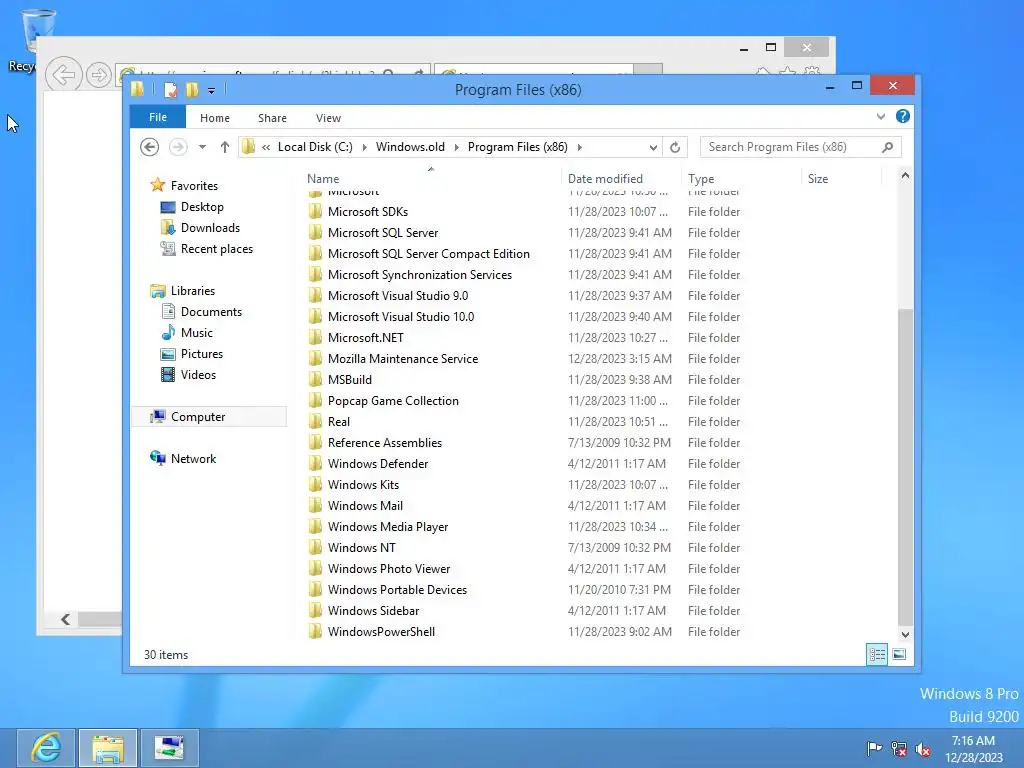
Task: Open Documents library
Action: [x=211, y=312]
